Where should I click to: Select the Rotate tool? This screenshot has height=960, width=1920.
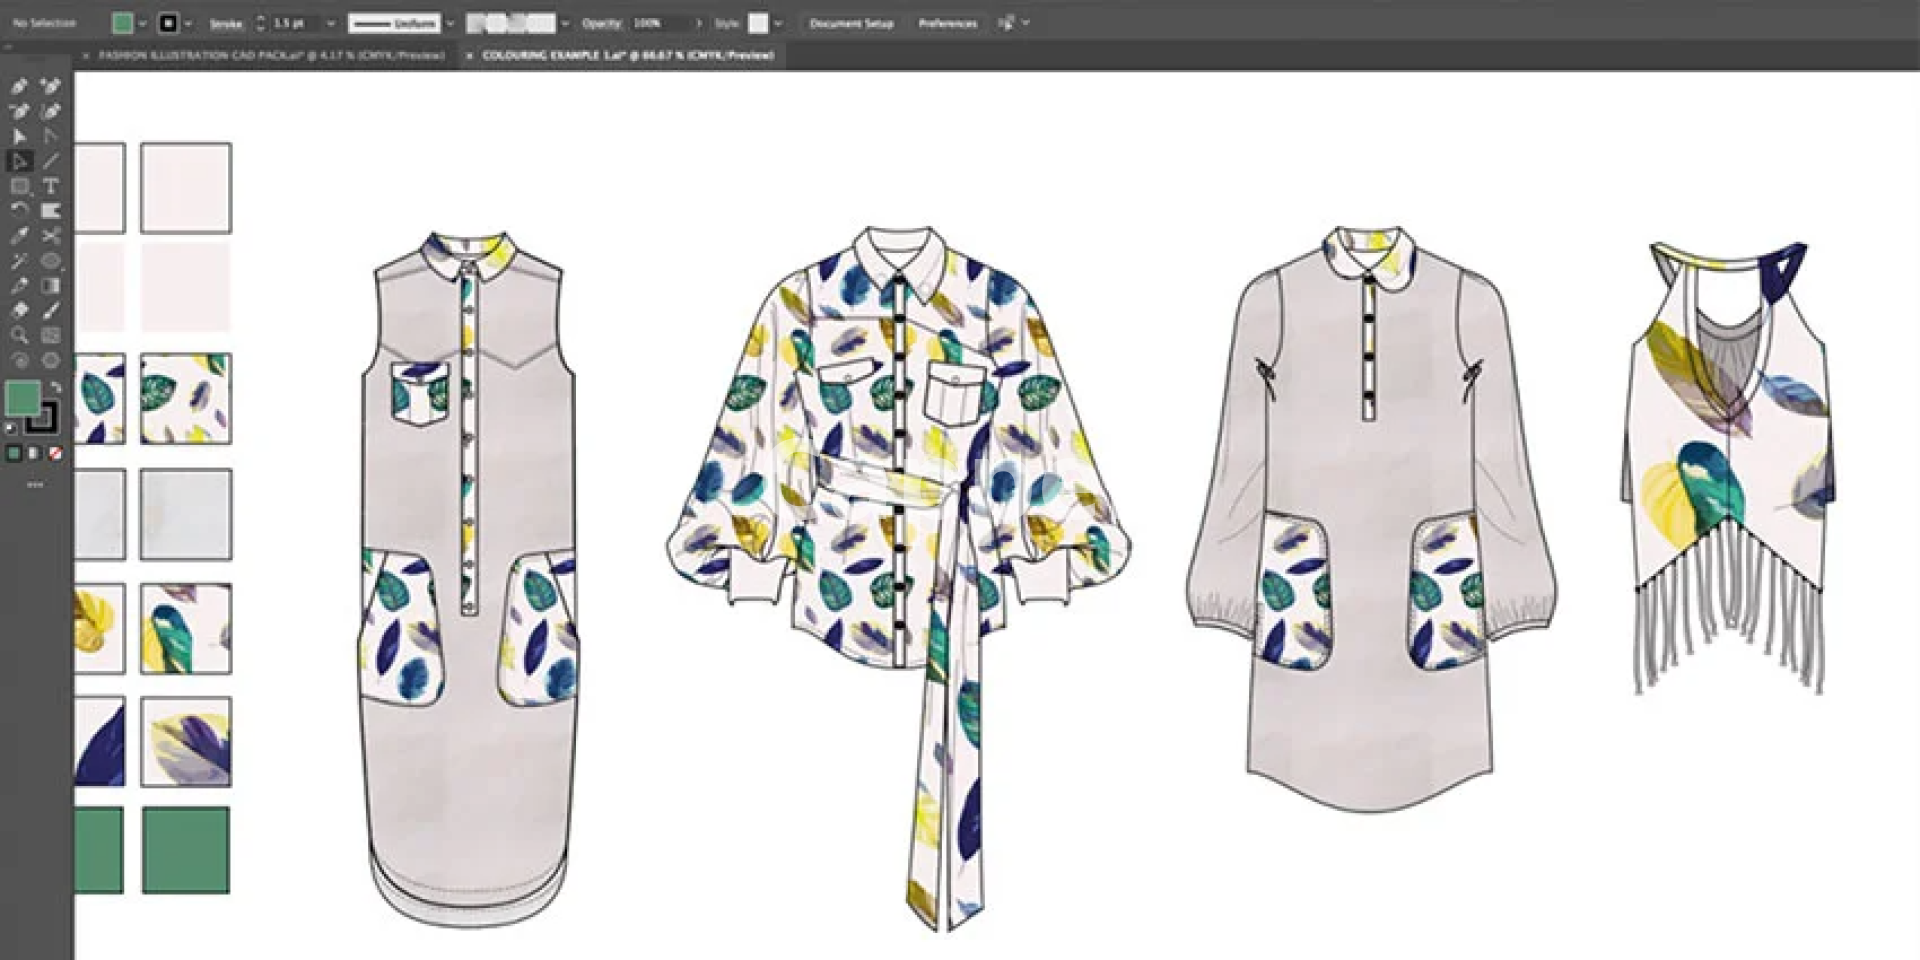point(19,211)
